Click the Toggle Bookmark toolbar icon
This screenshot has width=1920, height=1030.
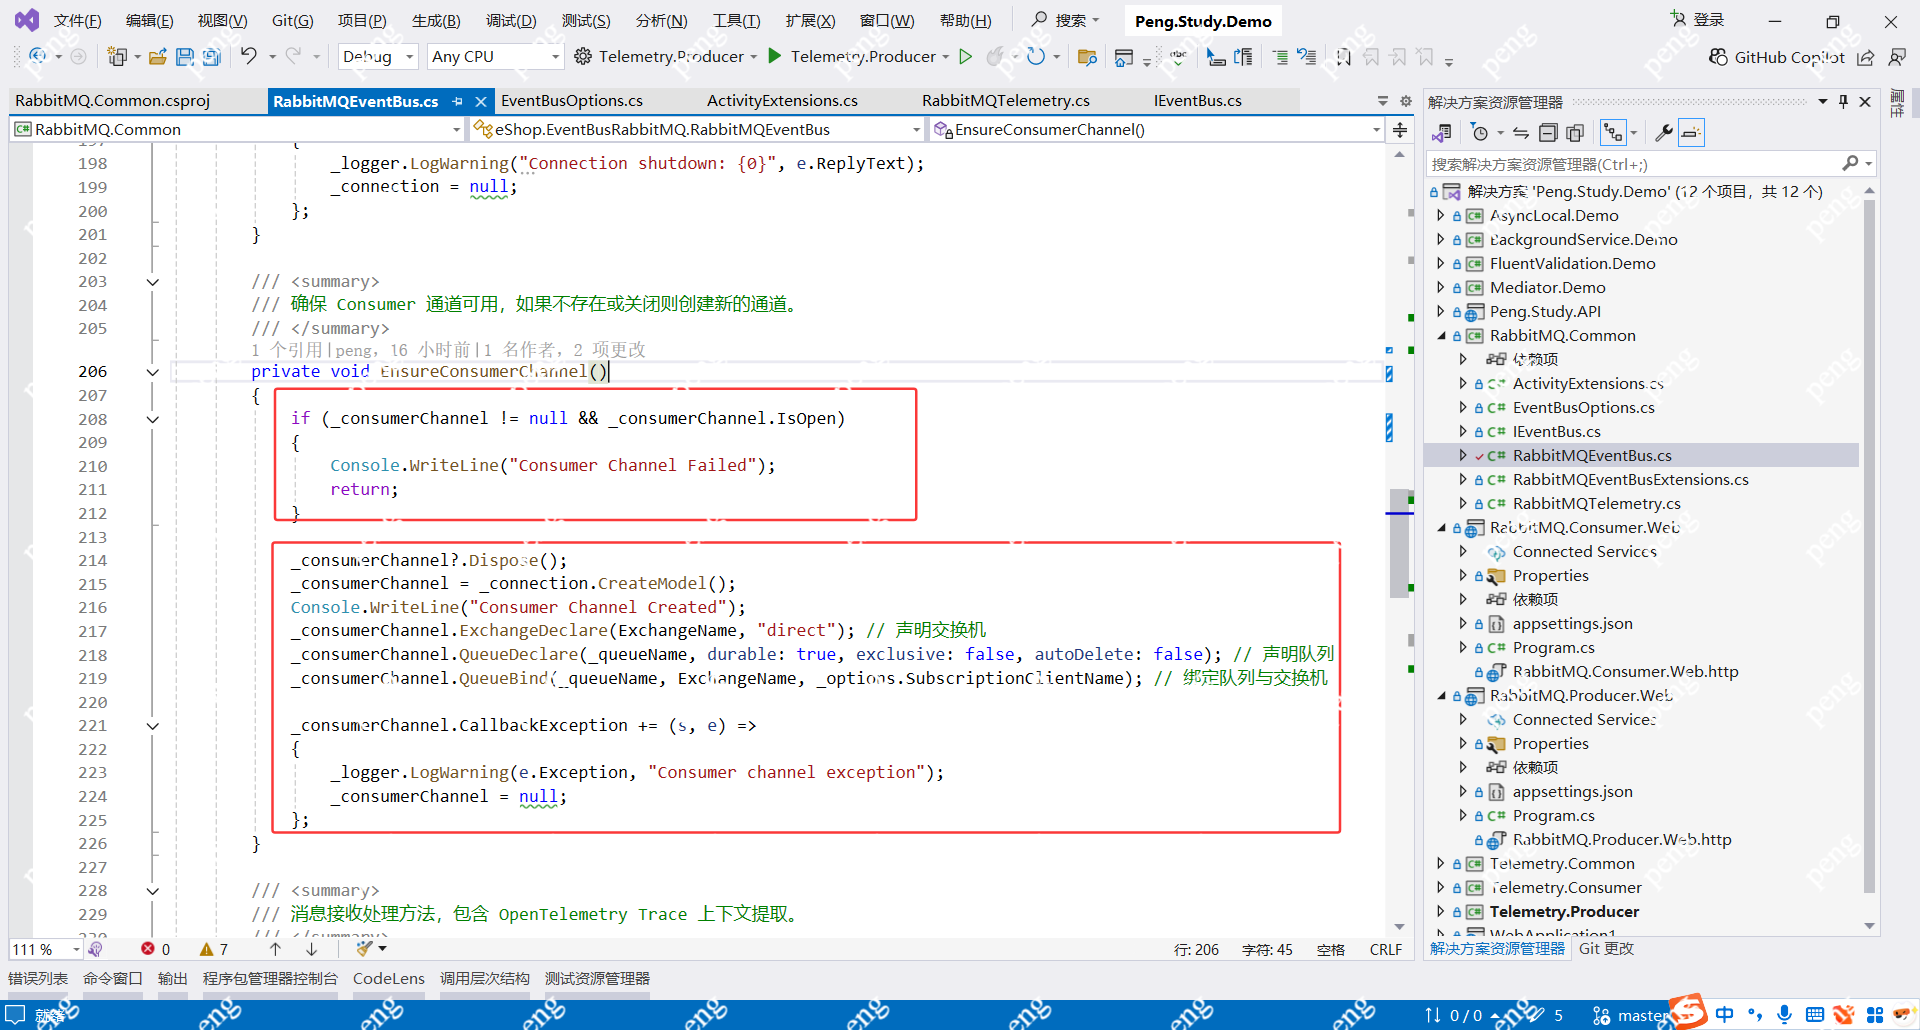tap(1344, 57)
